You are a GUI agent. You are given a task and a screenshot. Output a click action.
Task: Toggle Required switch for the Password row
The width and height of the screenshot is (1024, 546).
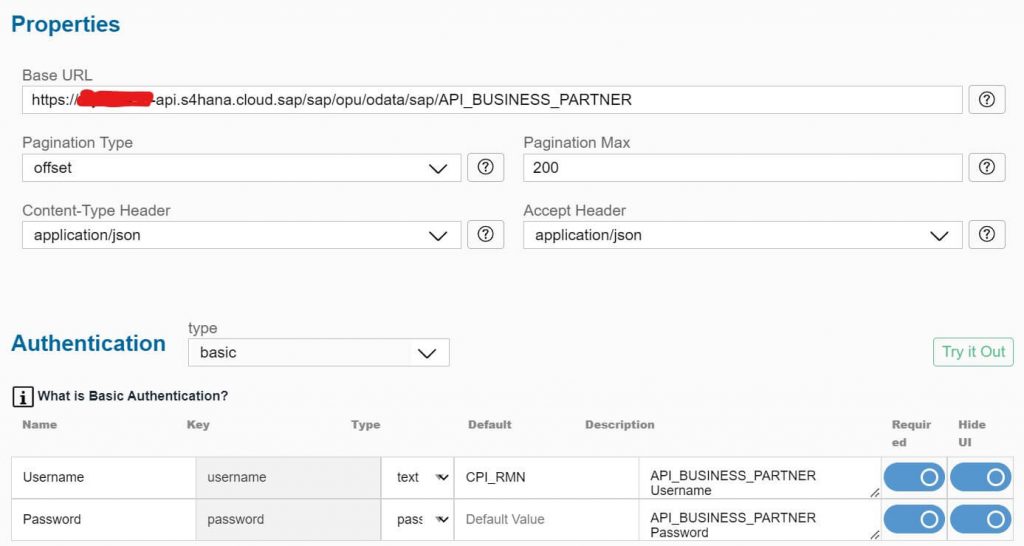[x=914, y=519]
